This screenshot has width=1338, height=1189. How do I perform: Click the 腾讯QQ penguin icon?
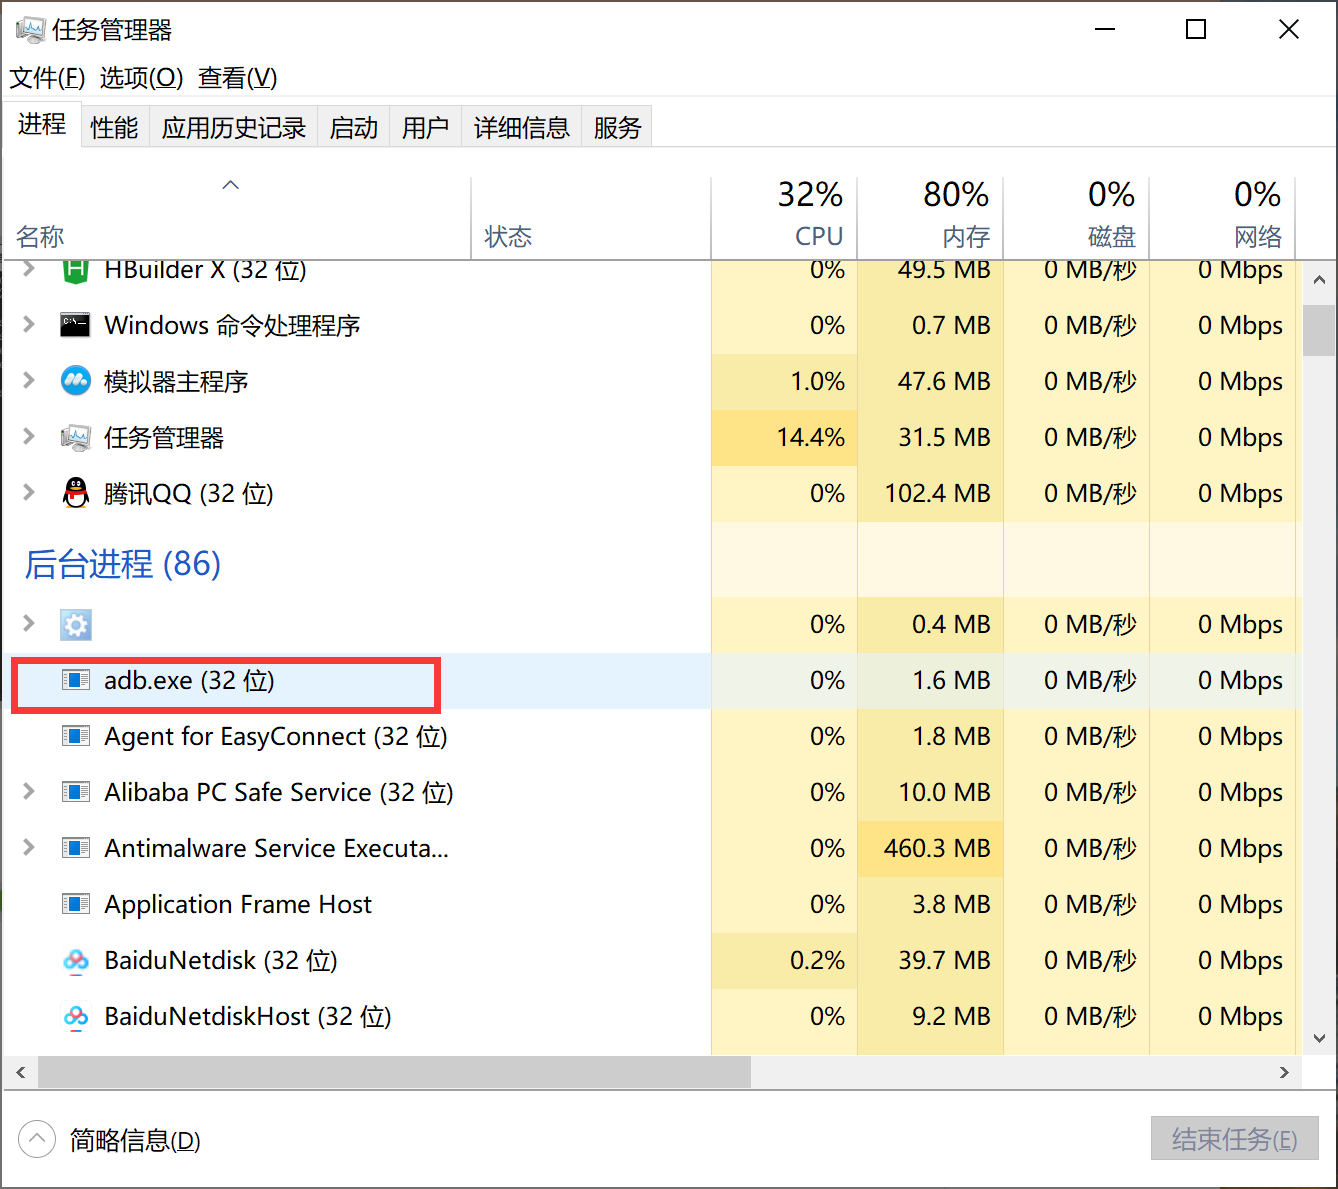(76, 493)
